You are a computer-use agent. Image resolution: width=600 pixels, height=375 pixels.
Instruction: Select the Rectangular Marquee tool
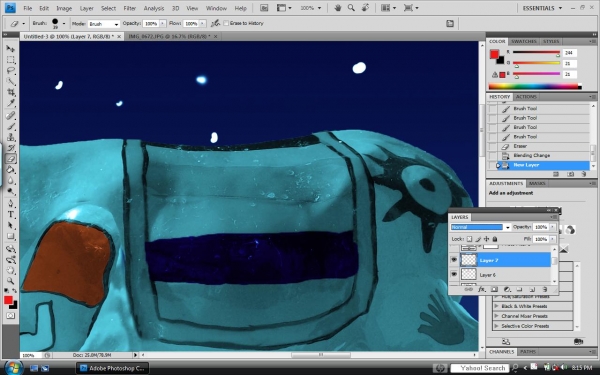(10, 60)
